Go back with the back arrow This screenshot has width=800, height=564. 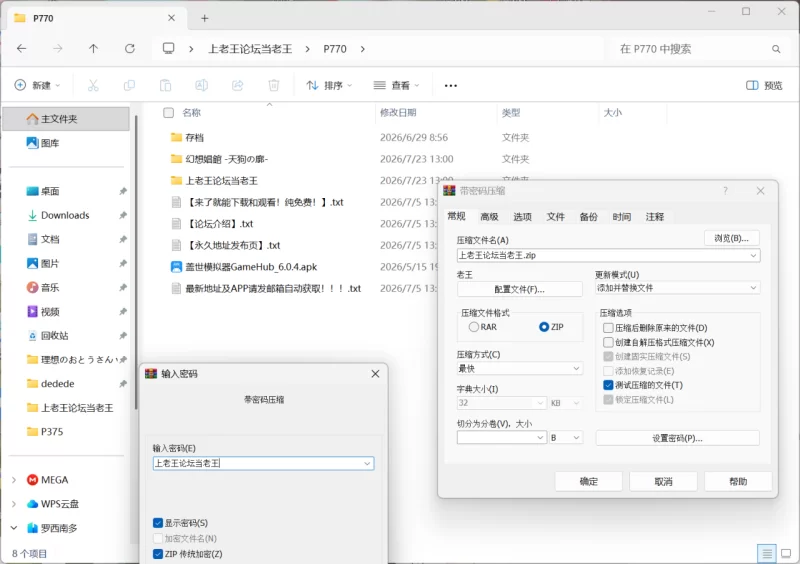pyautogui.click(x=21, y=48)
